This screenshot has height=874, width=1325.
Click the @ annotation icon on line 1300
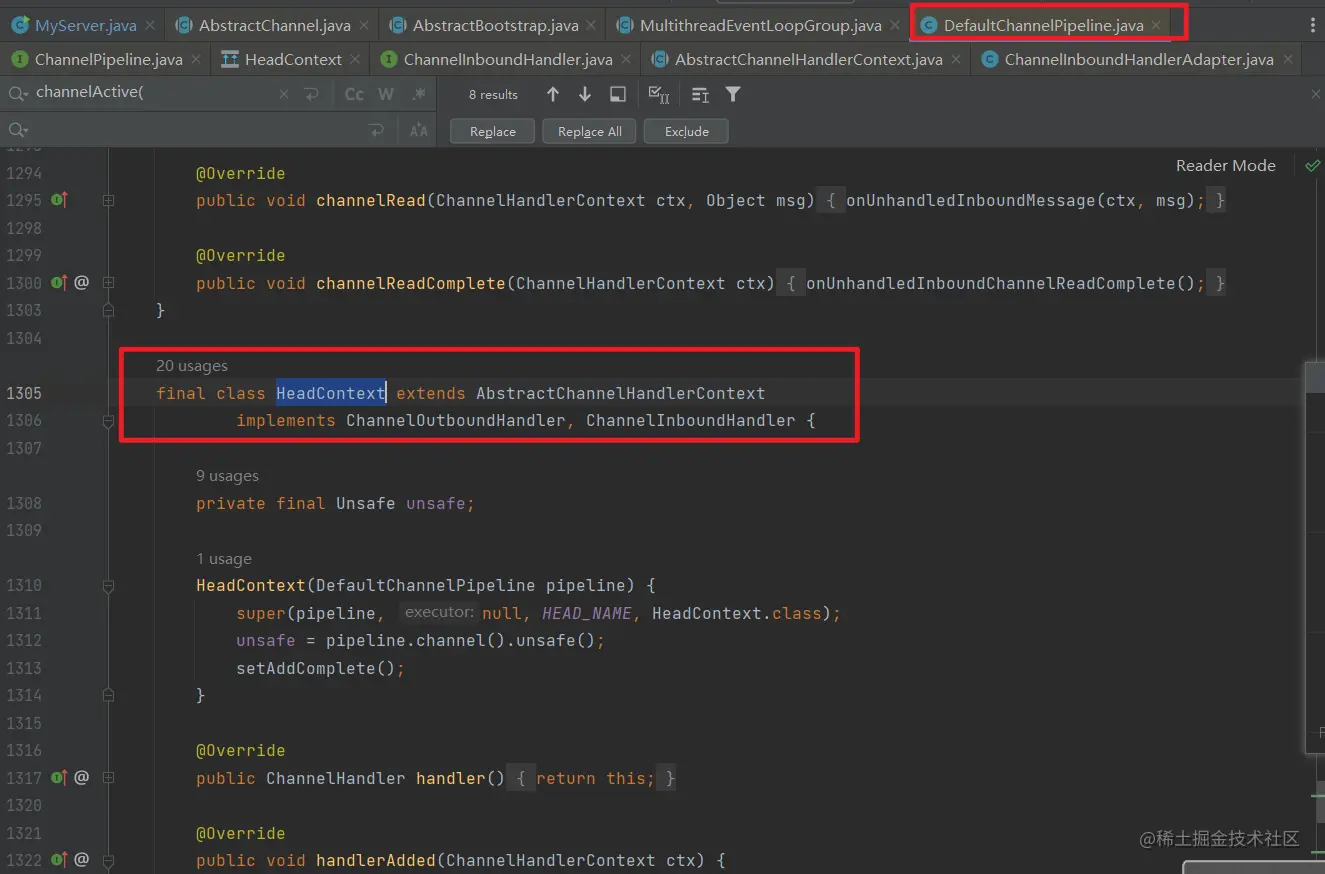pos(82,283)
